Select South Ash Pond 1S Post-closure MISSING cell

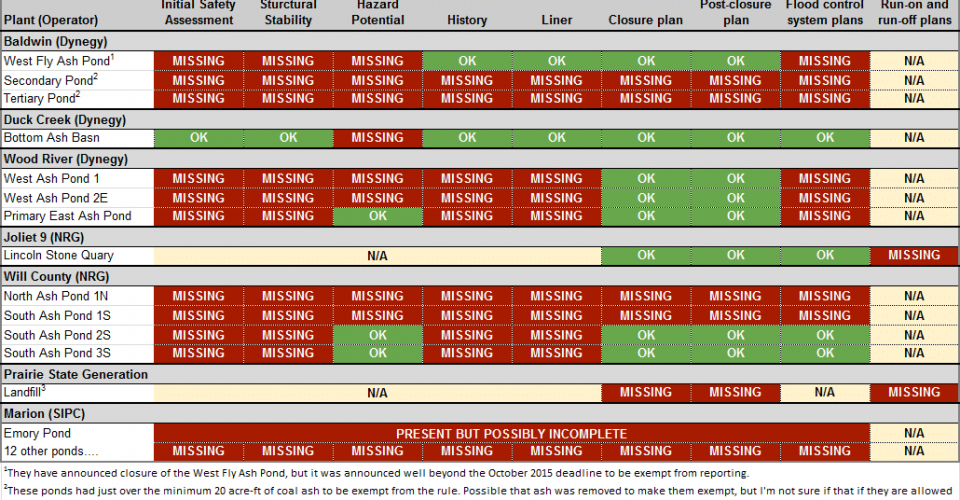pyautogui.click(x=735, y=315)
